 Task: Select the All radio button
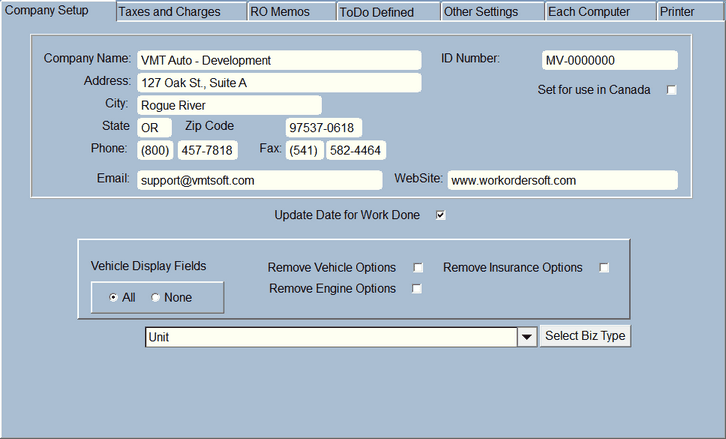tap(113, 298)
